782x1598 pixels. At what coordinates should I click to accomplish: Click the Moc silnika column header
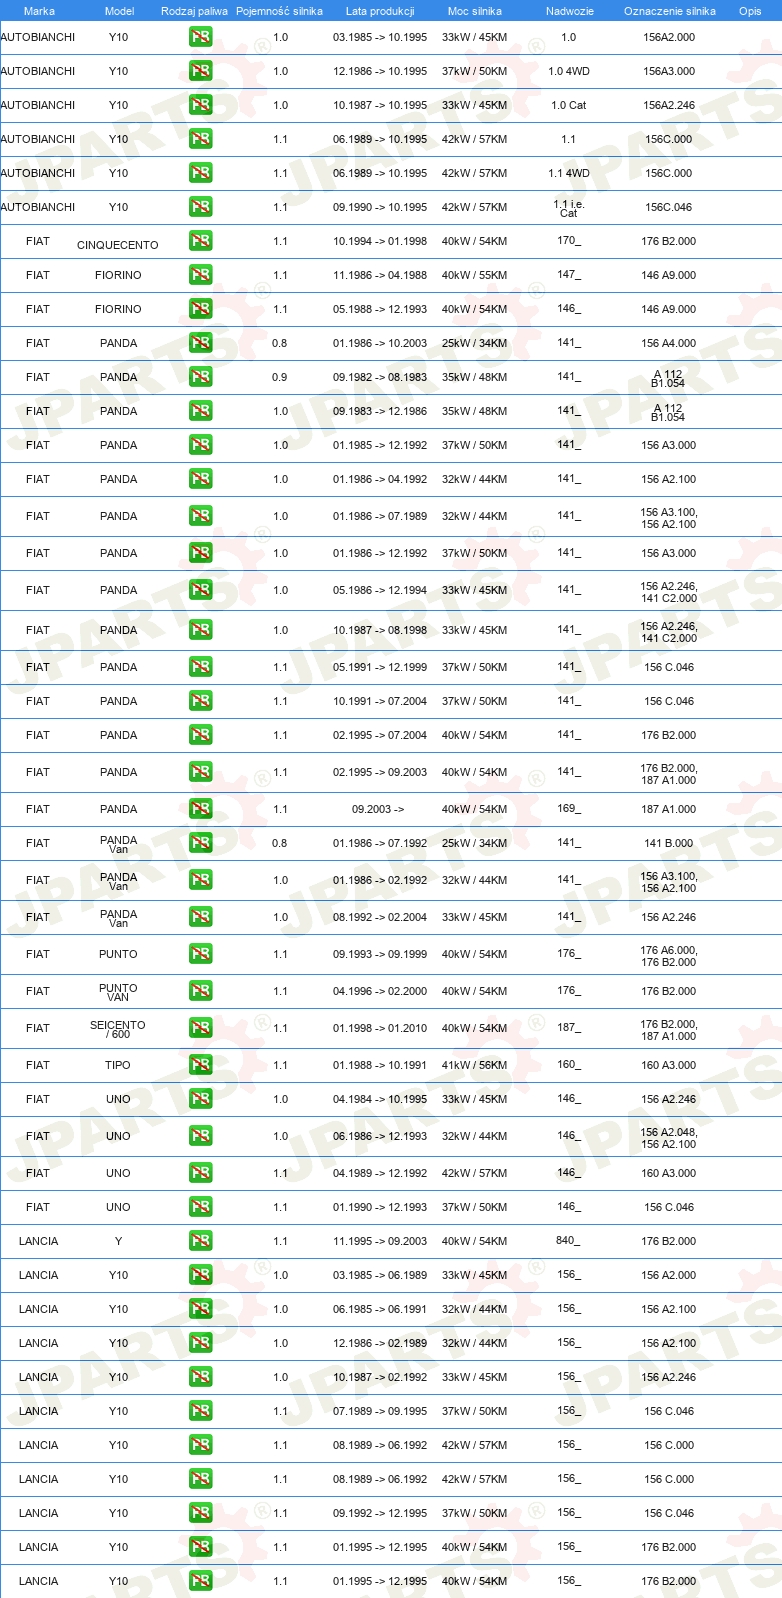click(x=475, y=11)
